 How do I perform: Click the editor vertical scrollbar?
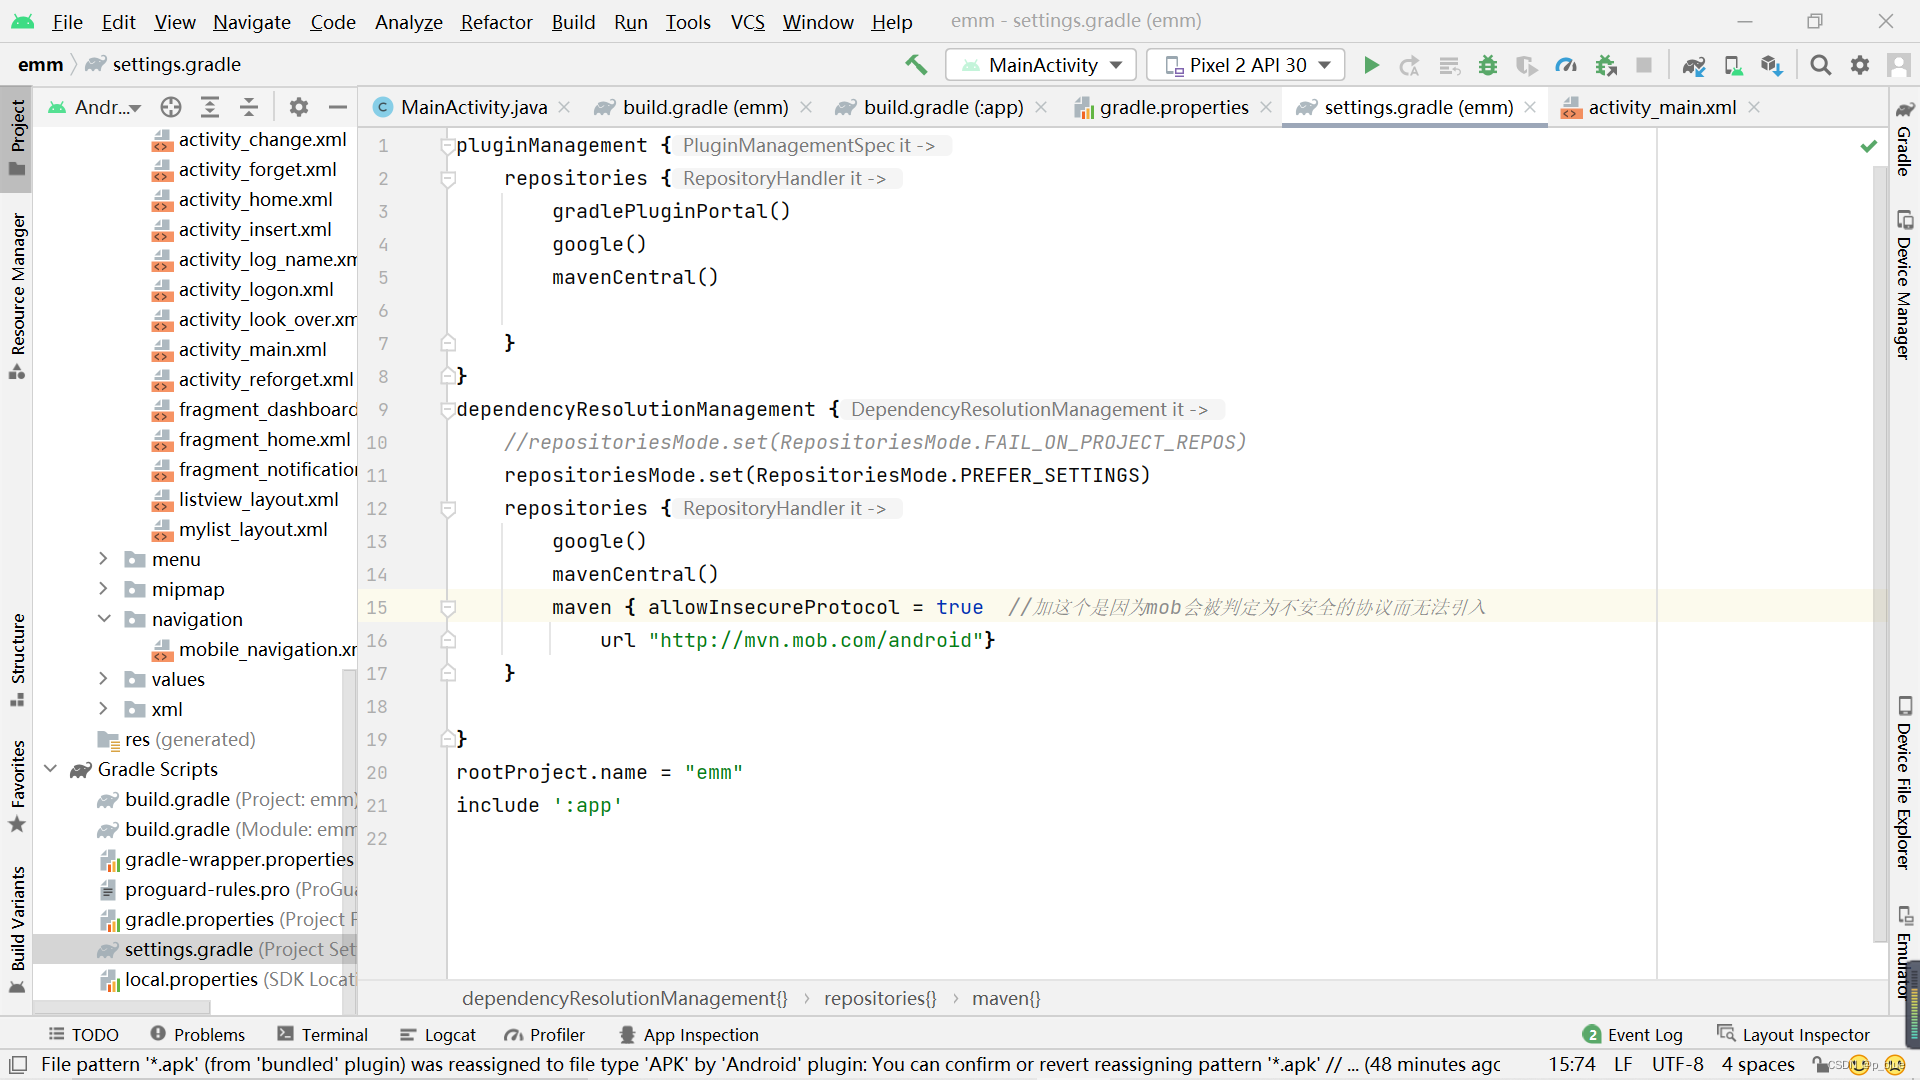[x=1880, y=555]
